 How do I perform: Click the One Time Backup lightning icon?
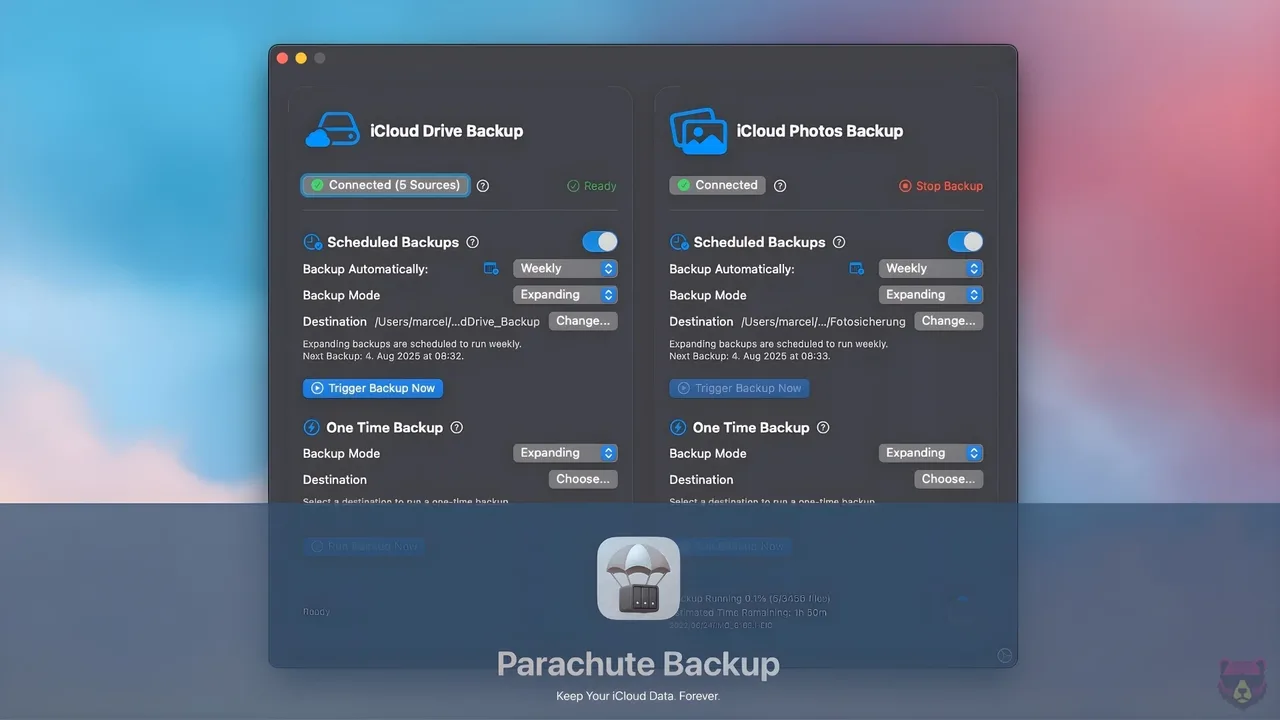312,427
